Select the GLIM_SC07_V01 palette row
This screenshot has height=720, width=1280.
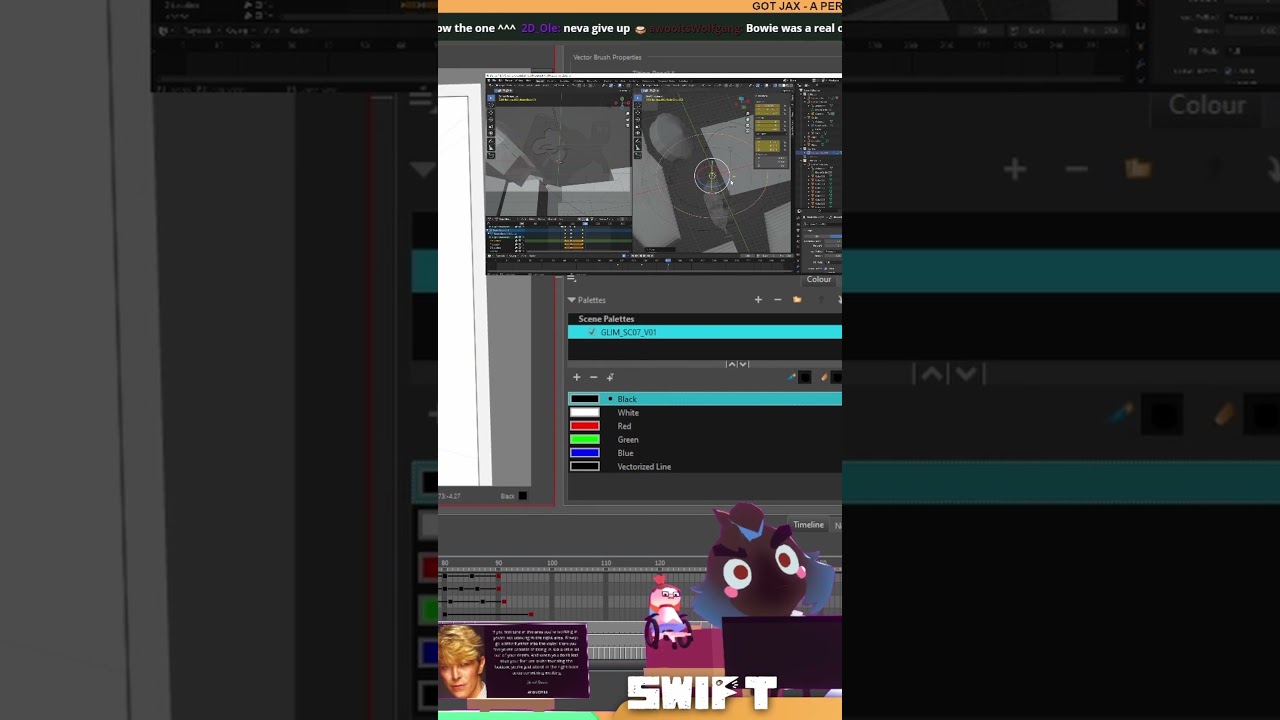point(705,332)
